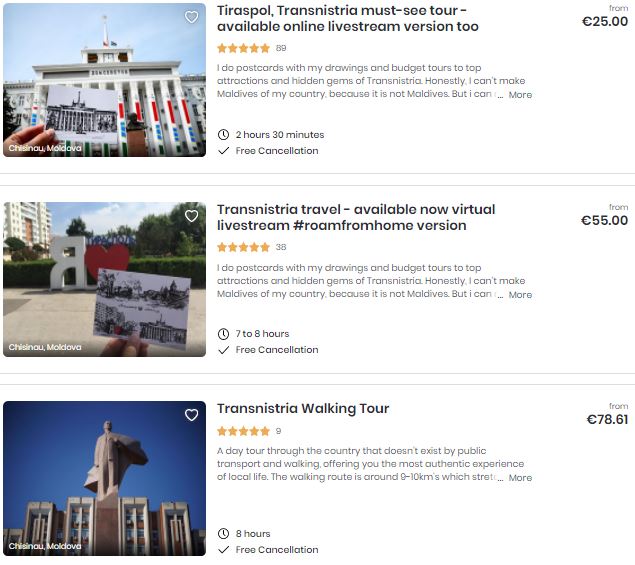635x565 pixels.
Task: Open the Transnistria Walking Tour title link
Action: pos(303,408)
